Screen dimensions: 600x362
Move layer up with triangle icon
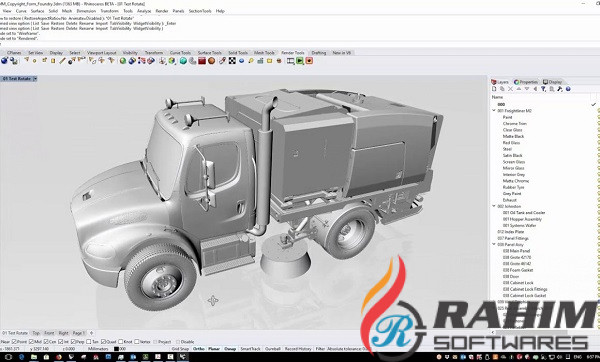tap(518, 89)
